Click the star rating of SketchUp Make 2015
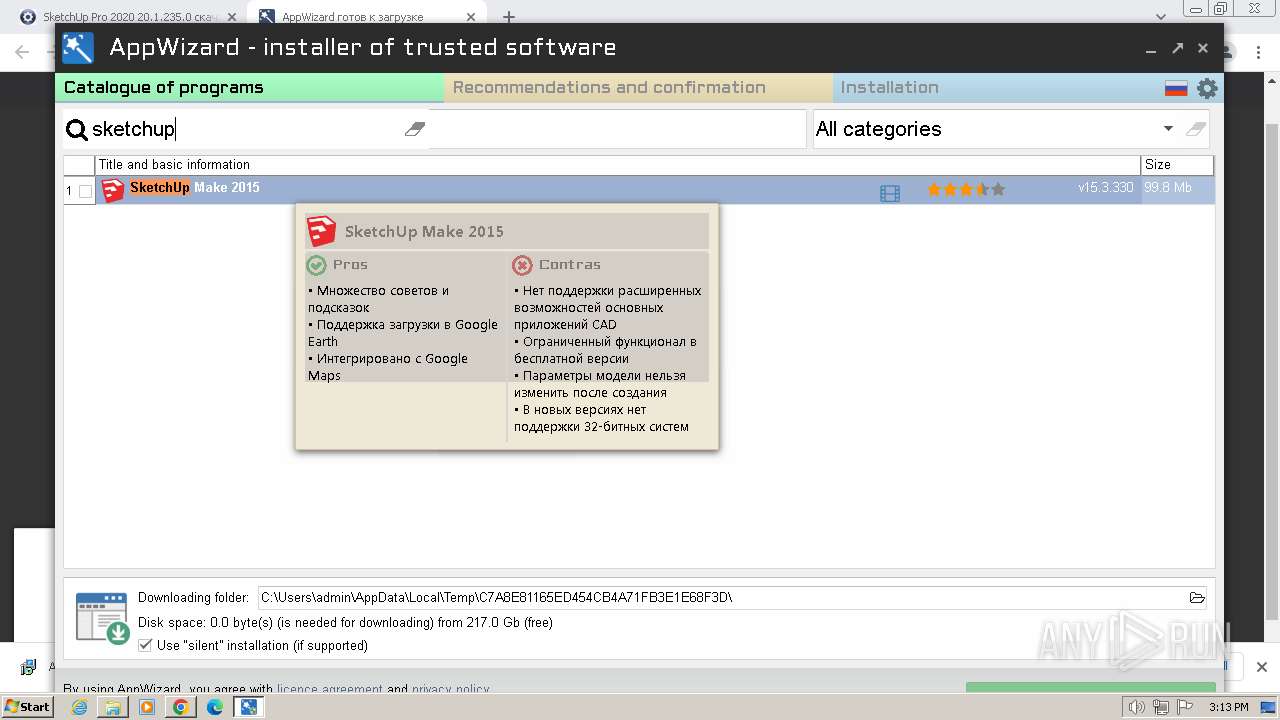 (966, 189)
